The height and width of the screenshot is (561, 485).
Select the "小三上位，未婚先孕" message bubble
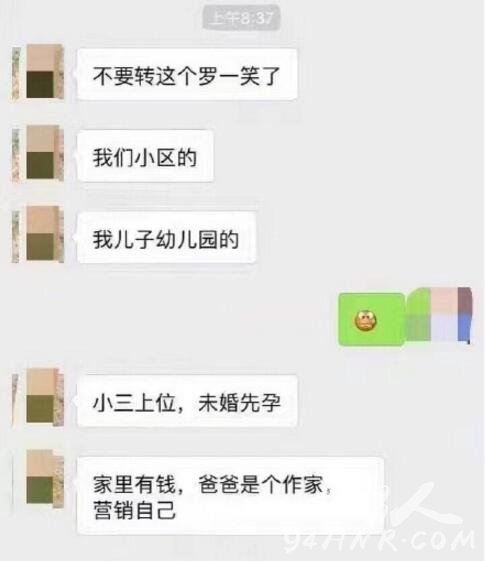[187, 401]
